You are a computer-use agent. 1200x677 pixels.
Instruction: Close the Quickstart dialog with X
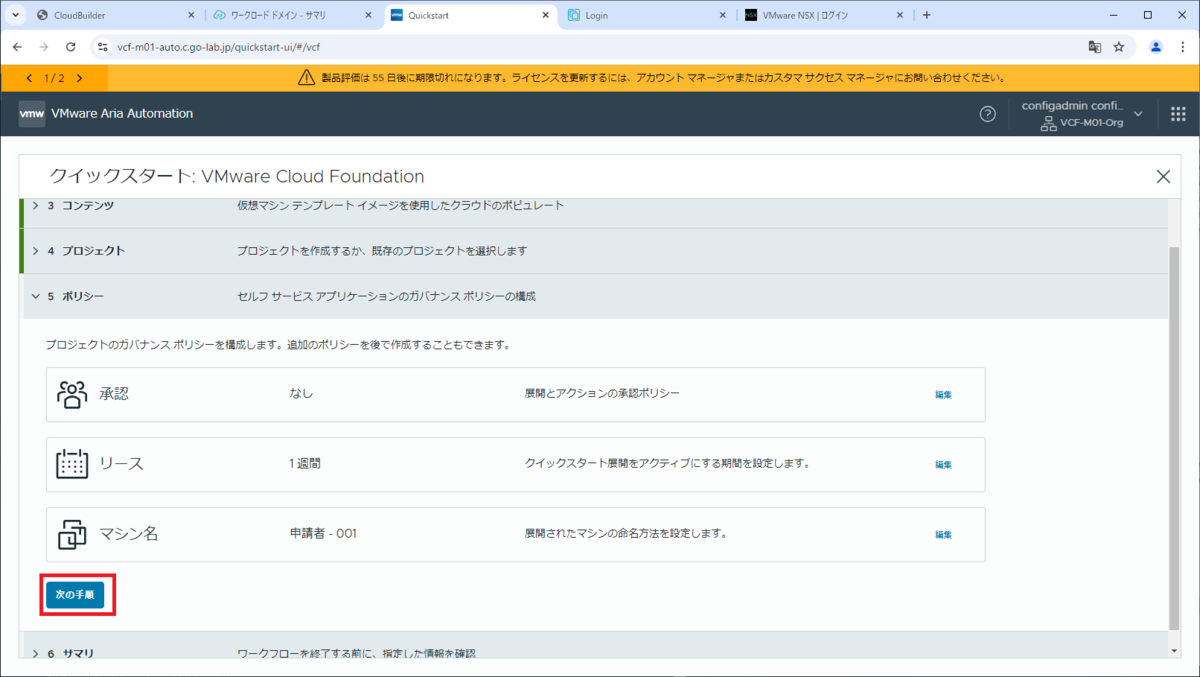click(x=1163, y=176)
